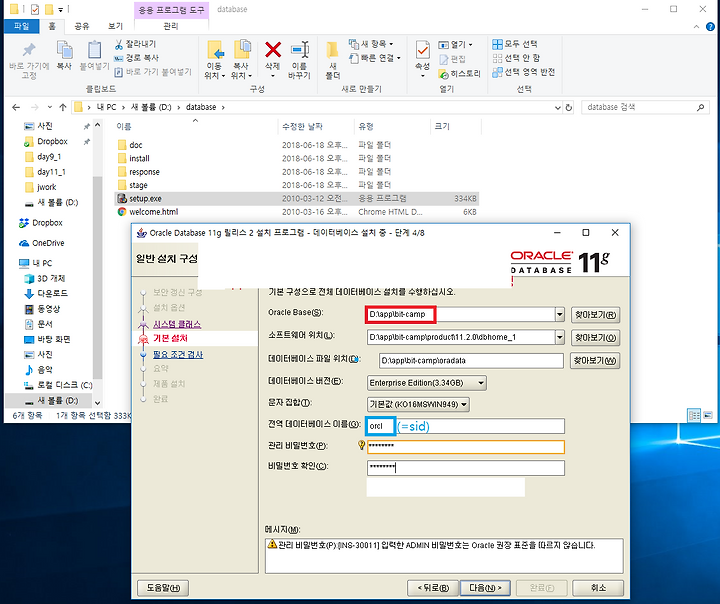Screen dimensions: 720x604
Task: Click the global database name field
Action: pos(466,426)
